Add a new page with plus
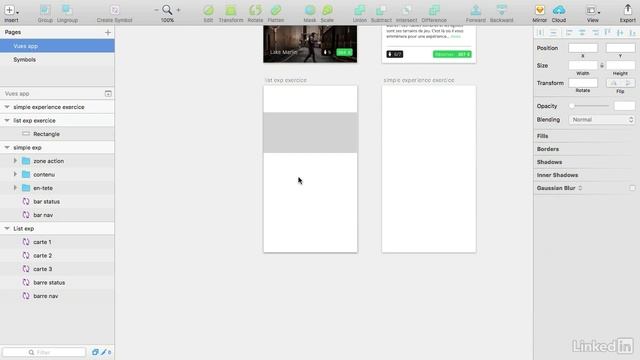 coord(108,32)
